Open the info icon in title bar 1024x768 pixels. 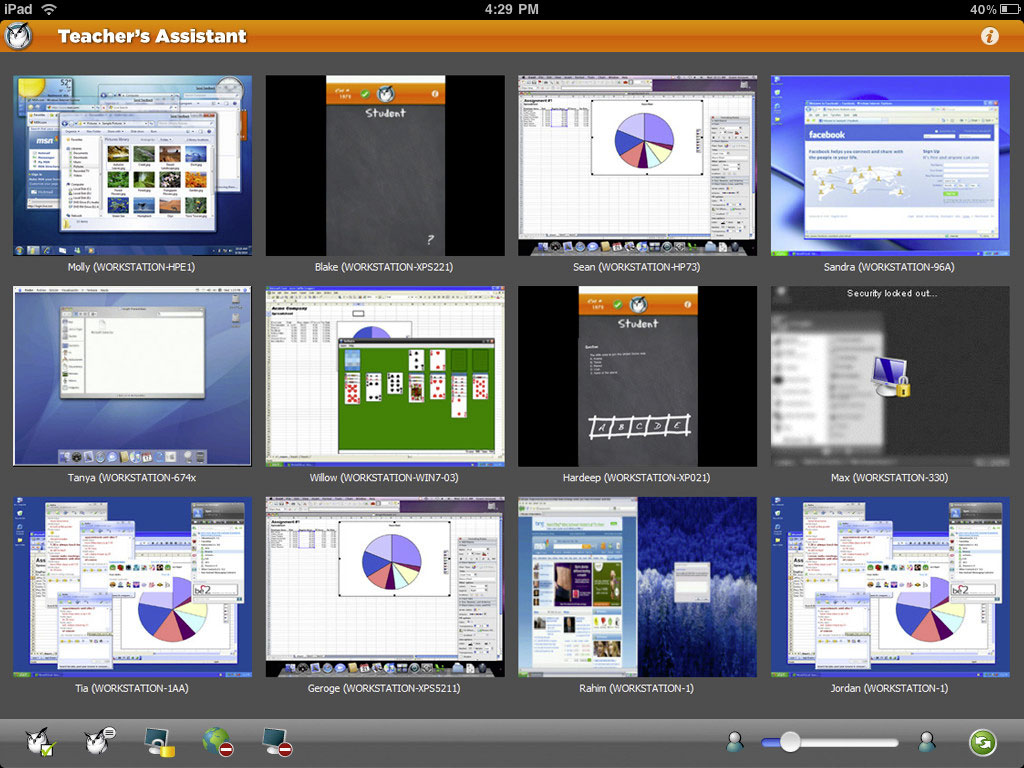pos(990,36)
